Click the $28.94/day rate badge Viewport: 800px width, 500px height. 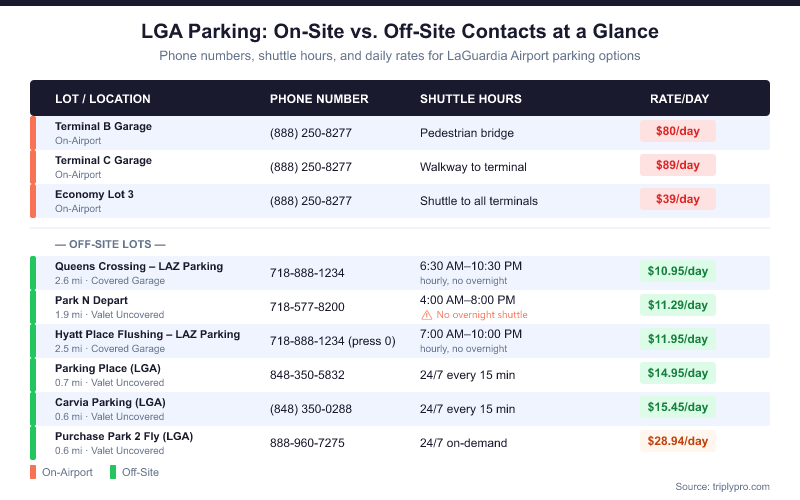(678, 441)
